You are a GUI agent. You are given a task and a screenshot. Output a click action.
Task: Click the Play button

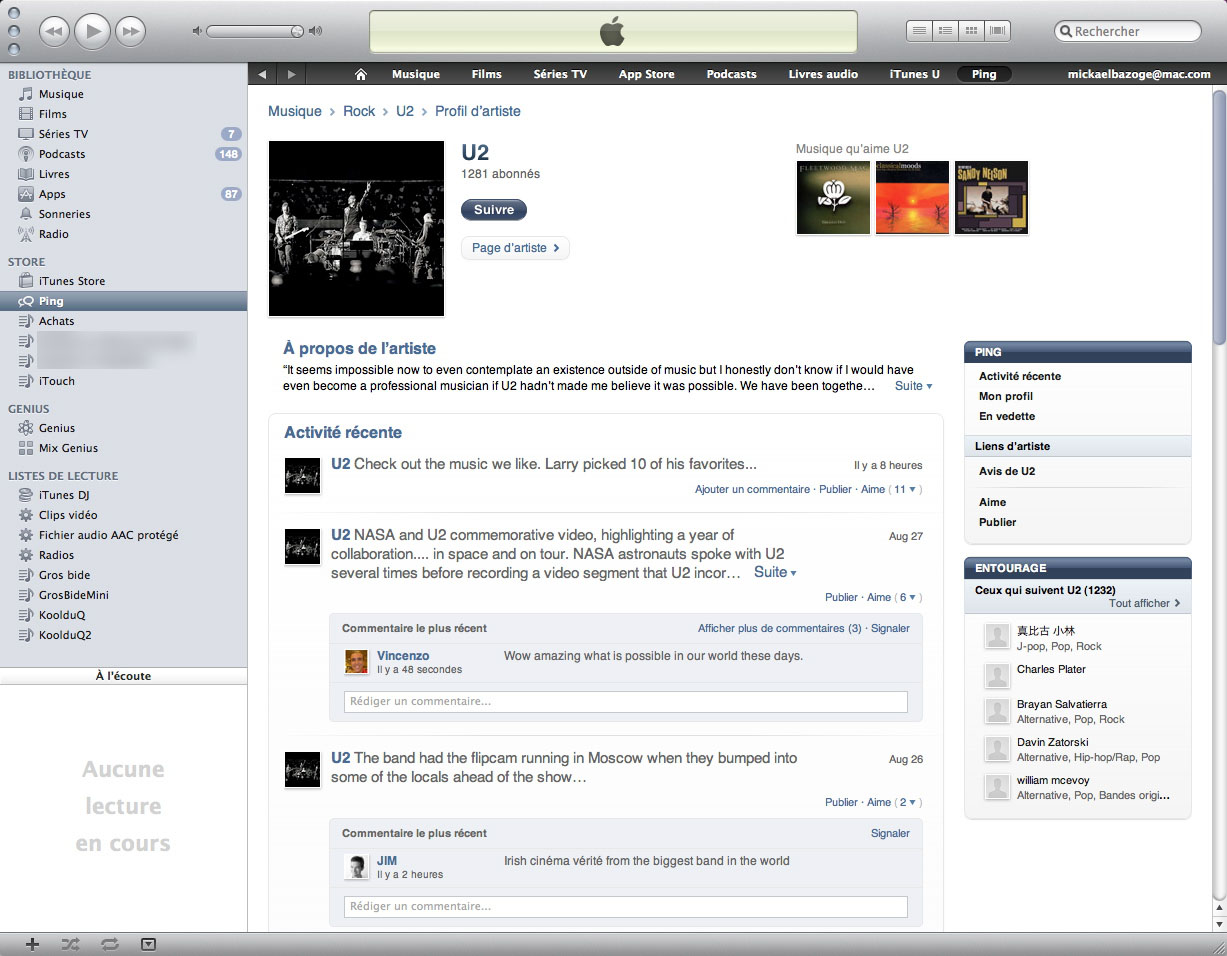click(93, 32)
